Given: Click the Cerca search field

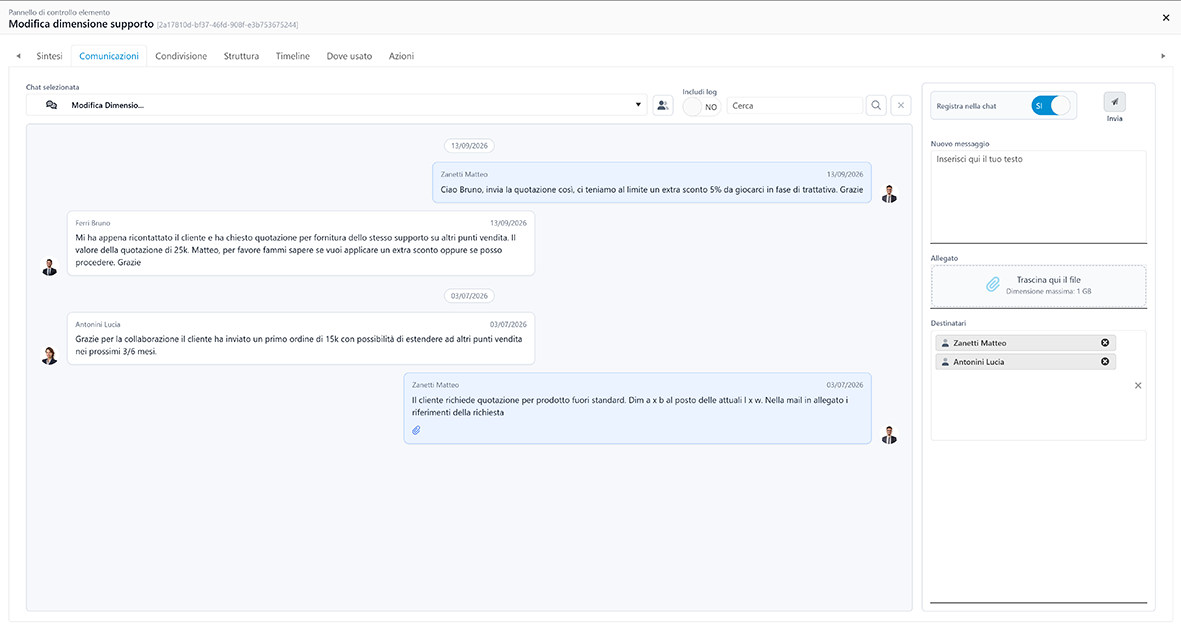Looking at the screenshot, I should 795,105.
